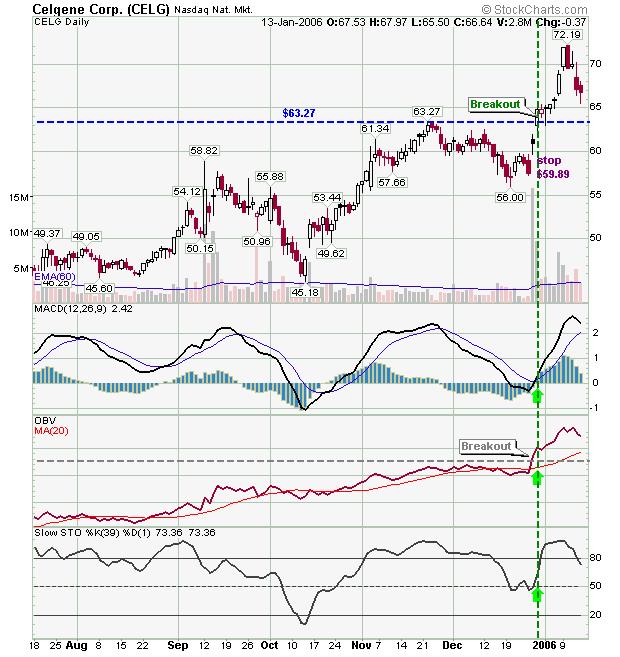620x657 pixels.
Task: Click the 'OBV' indicator label
Action: (45, 420)
